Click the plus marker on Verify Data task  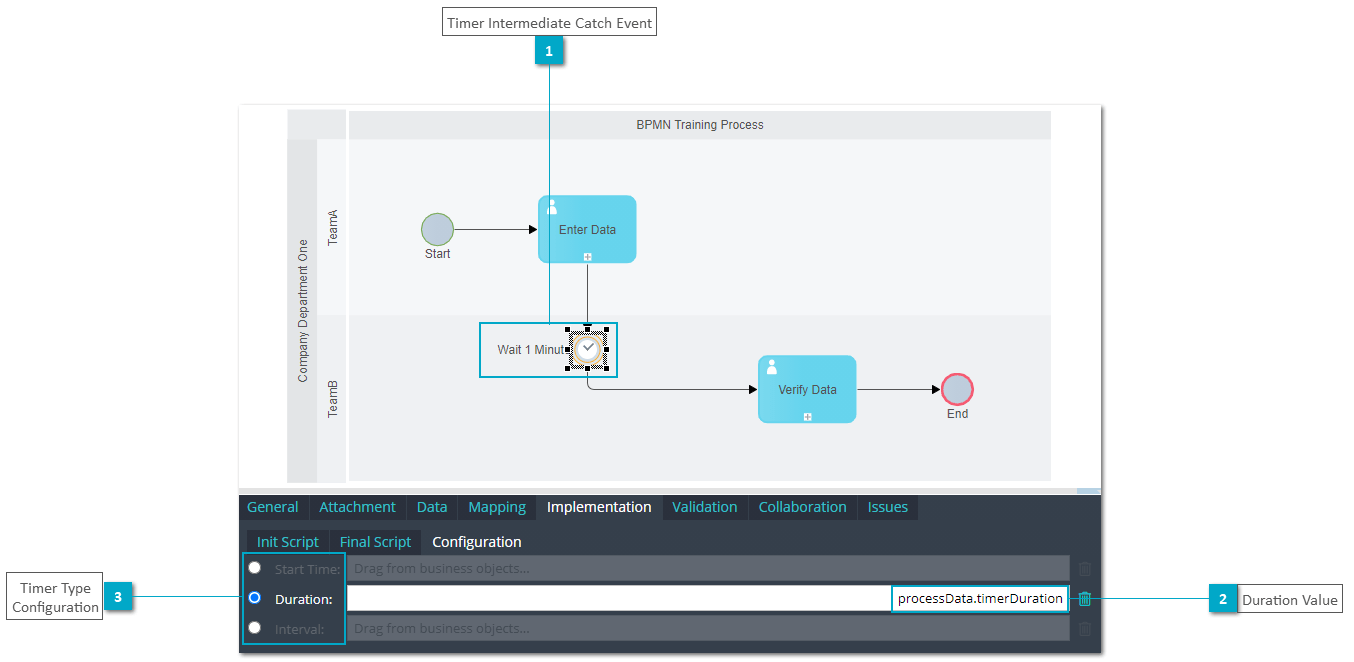[807, 416]
